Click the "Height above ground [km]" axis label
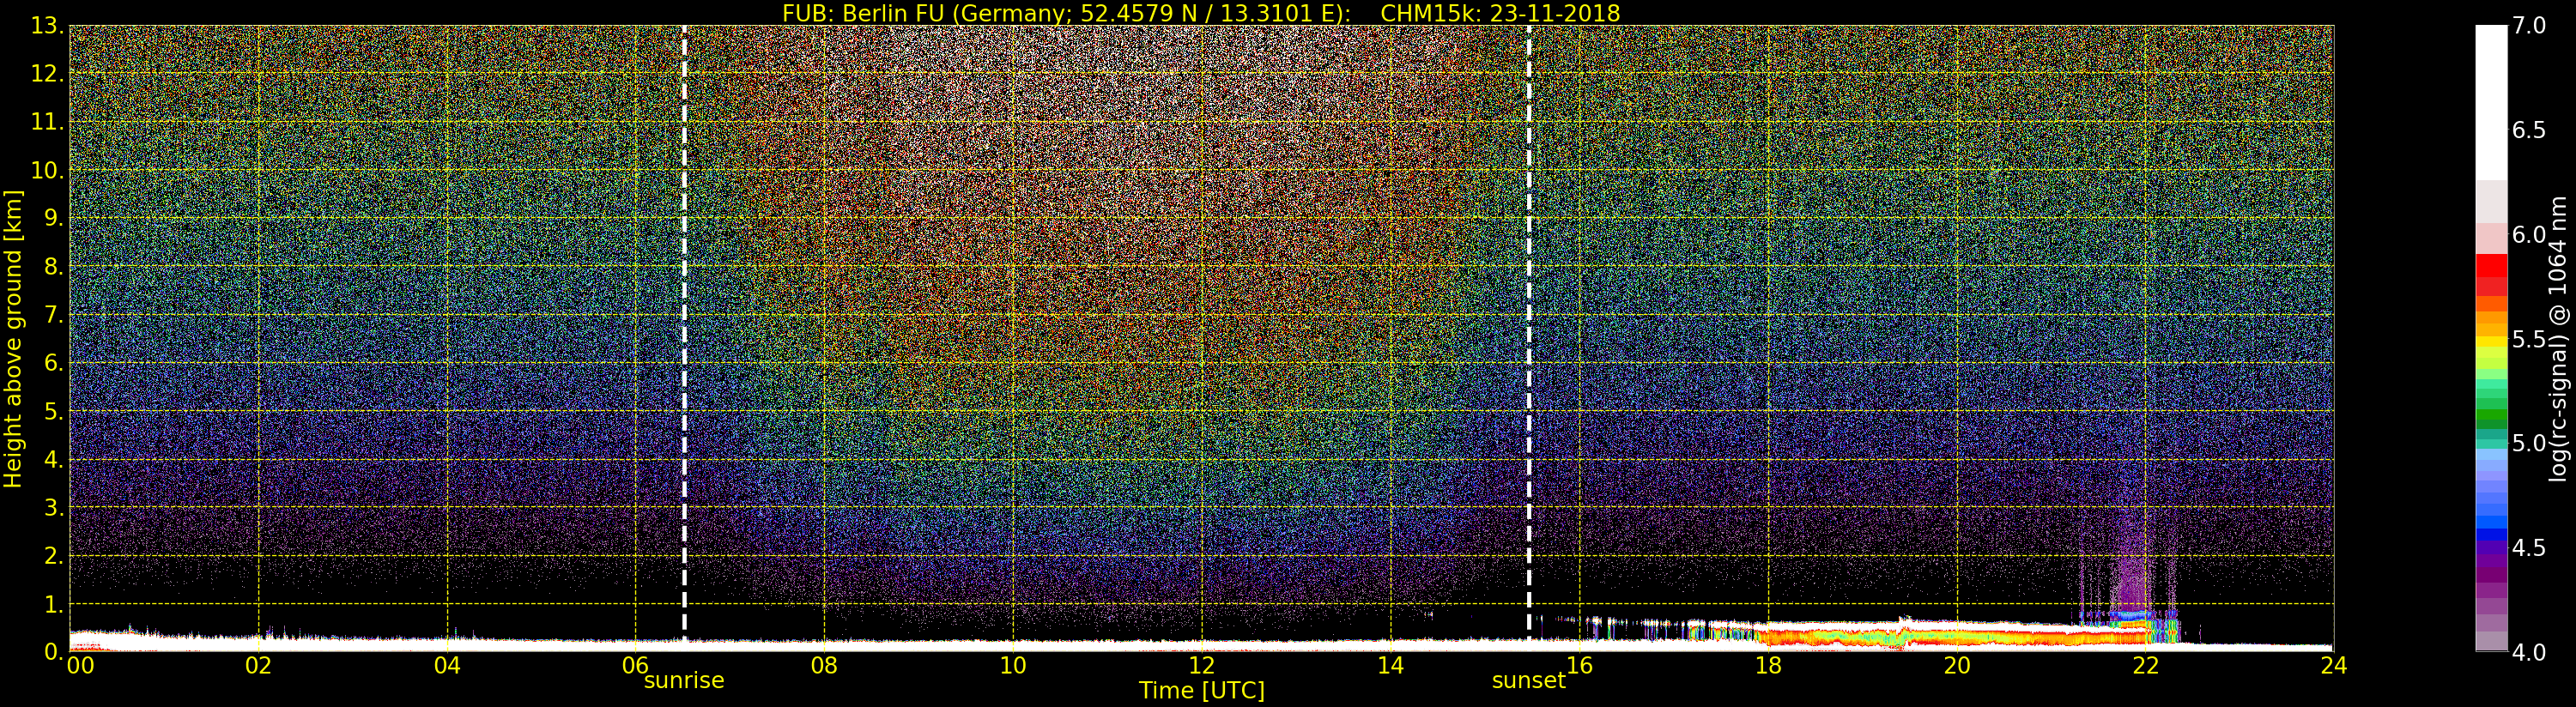The width and height of the screenshot is (2576, 707). coord(13,338)
